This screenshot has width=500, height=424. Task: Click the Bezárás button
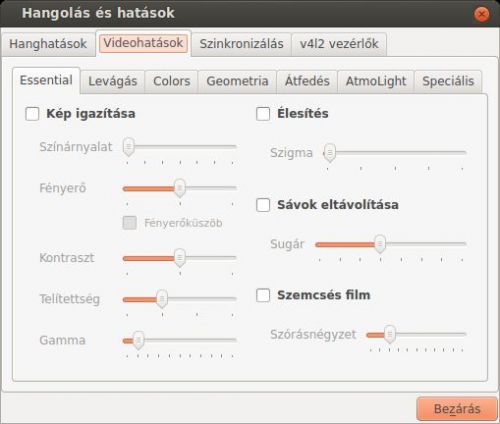457,409
